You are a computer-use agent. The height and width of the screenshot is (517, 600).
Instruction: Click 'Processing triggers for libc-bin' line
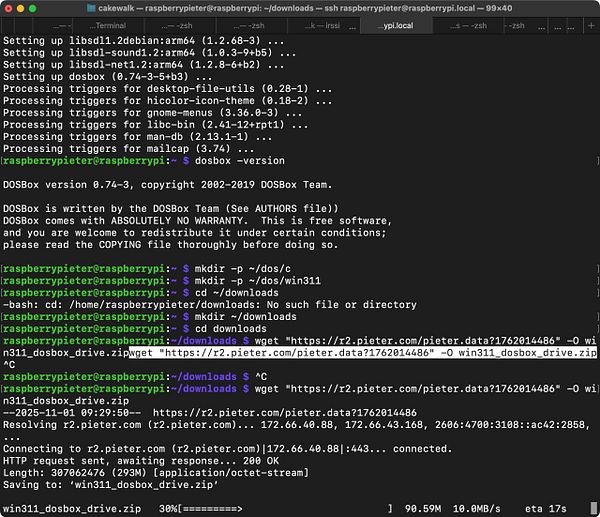pos(155,125)
